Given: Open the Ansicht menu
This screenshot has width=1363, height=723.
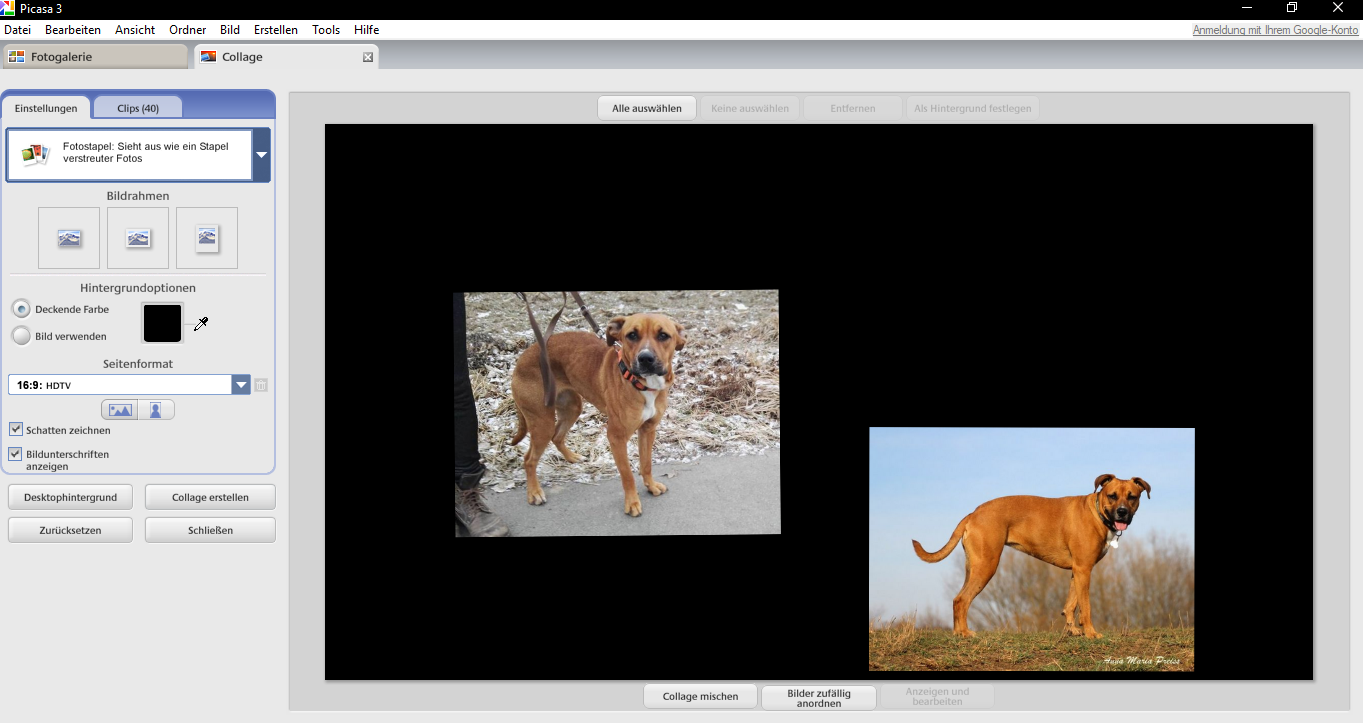Looking at the screenshot, I should (x=135, y=30).
